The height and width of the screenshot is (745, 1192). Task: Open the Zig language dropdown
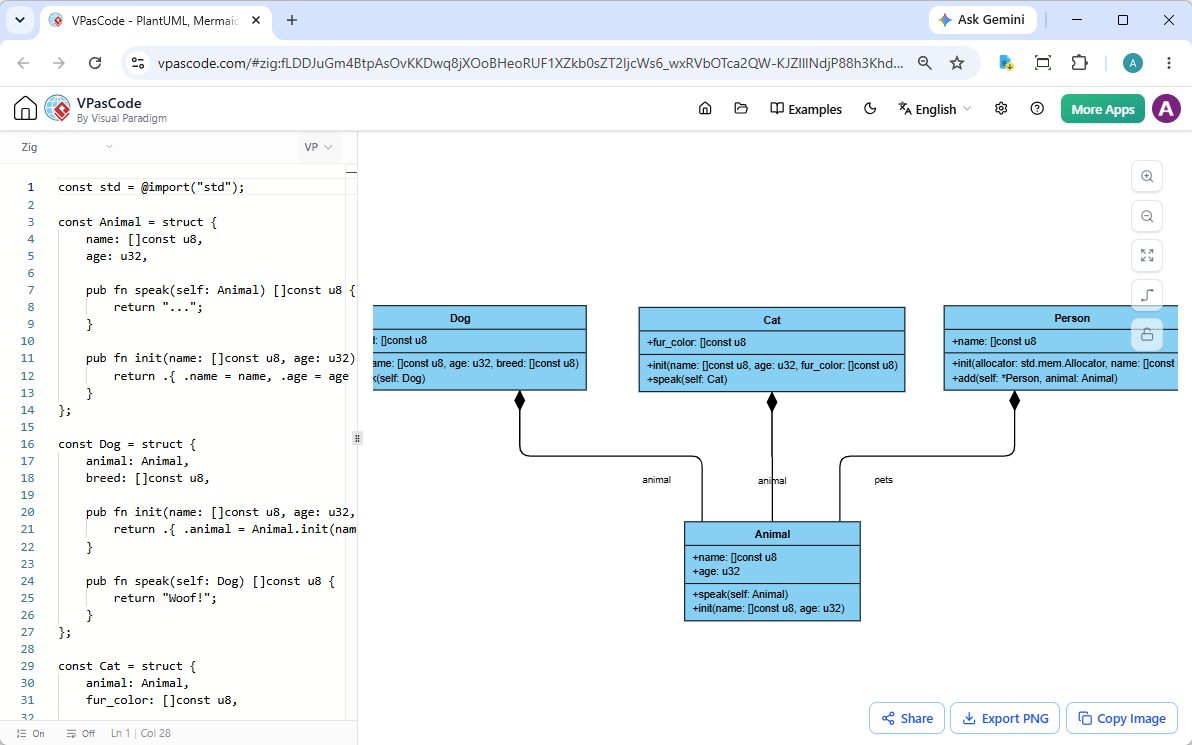pyautogui.click(x=67, y=147)
